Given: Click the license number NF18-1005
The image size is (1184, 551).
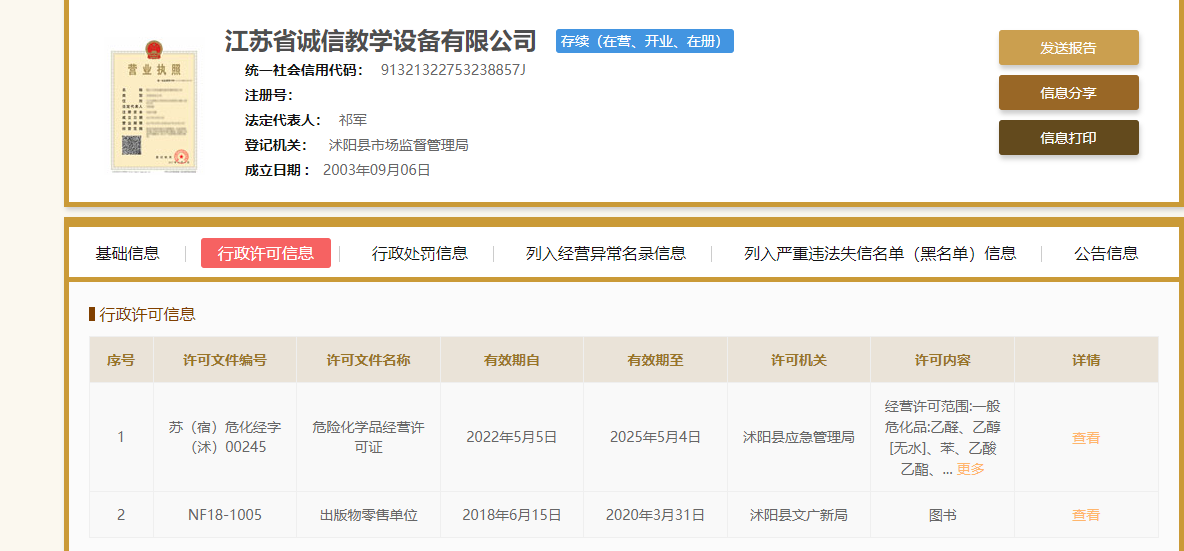Looking at the screenshot, I should coord(225,515).
